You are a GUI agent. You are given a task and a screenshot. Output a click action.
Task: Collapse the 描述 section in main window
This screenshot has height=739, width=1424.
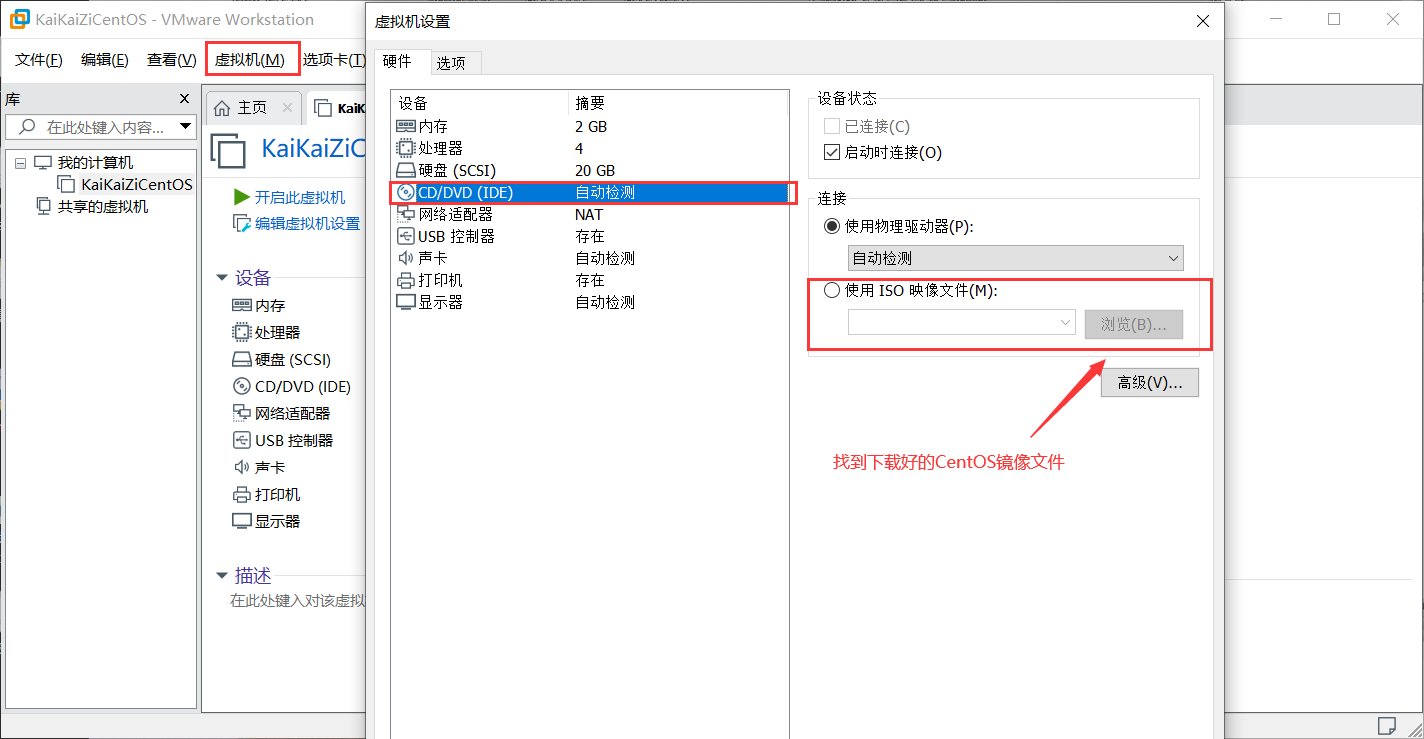pos(222,576)
